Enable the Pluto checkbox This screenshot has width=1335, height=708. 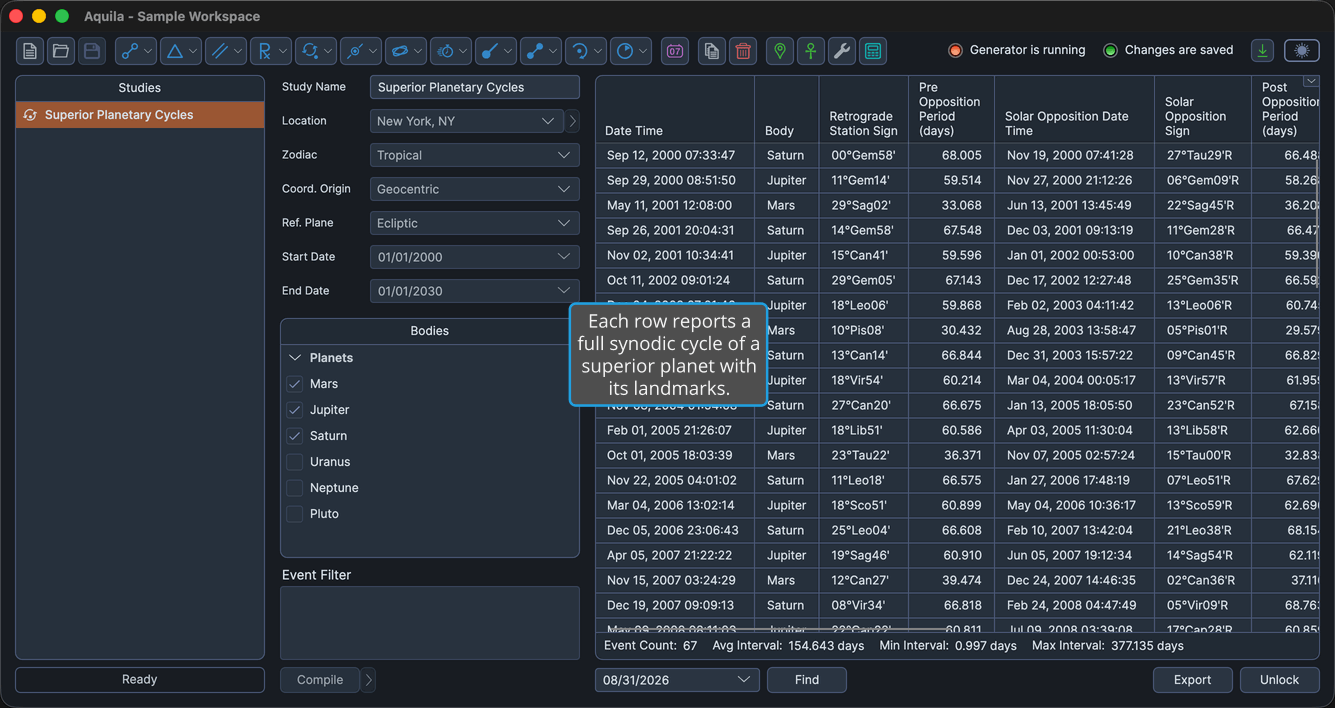pos(295,514)
